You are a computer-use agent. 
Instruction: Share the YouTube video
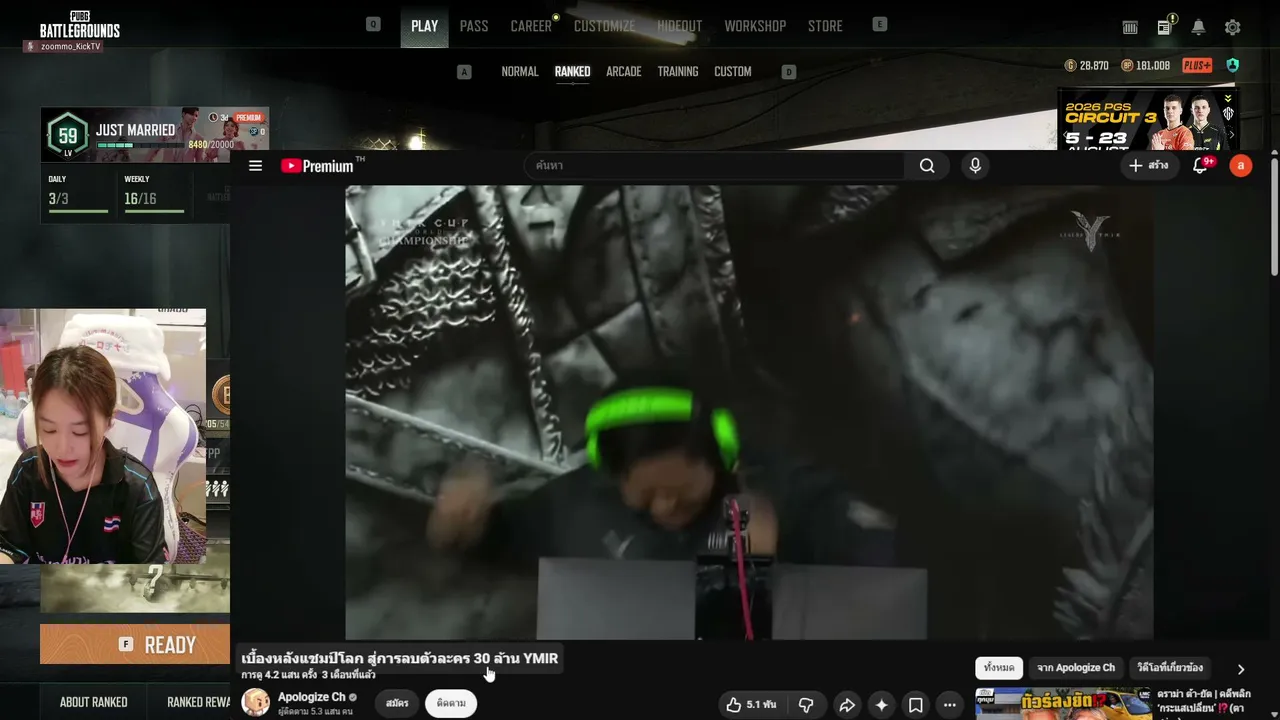coord(847,705)
